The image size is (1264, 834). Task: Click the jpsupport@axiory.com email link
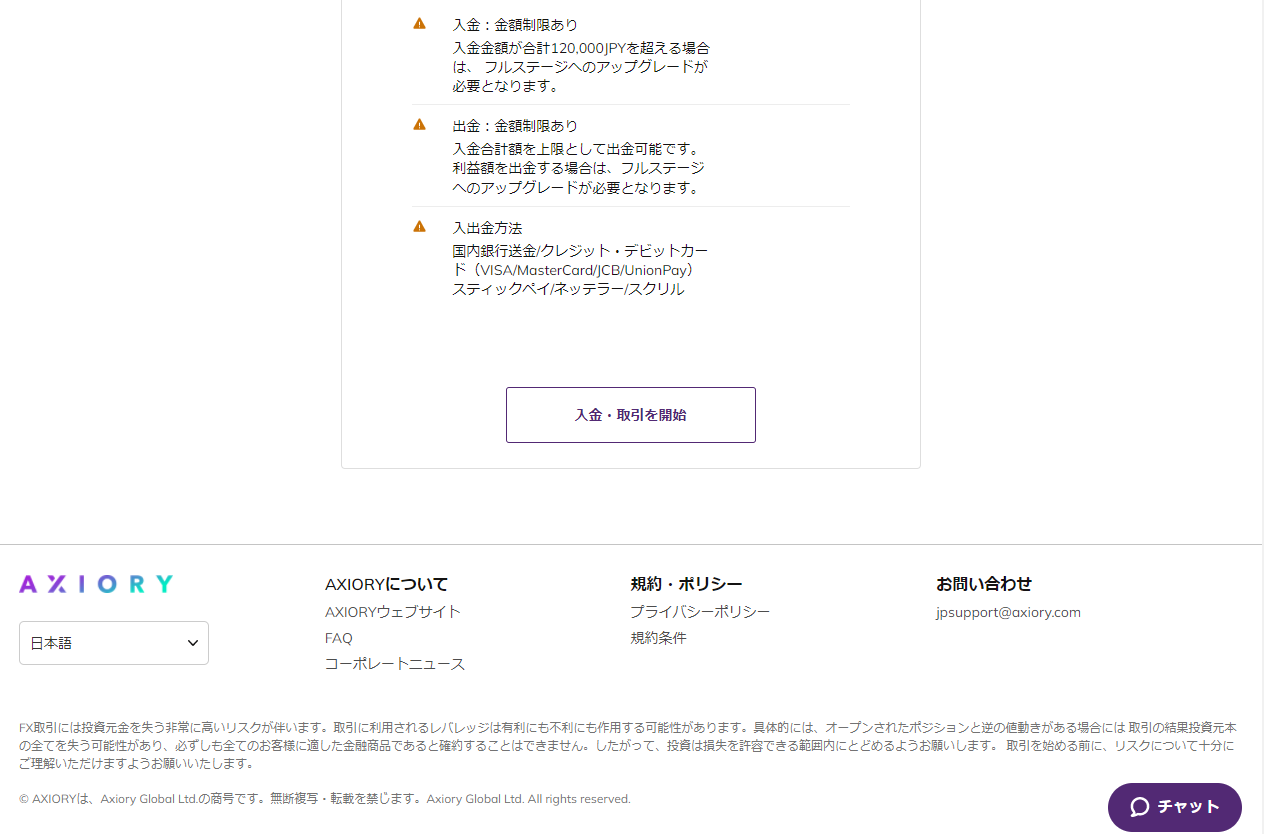point(1008,612)
